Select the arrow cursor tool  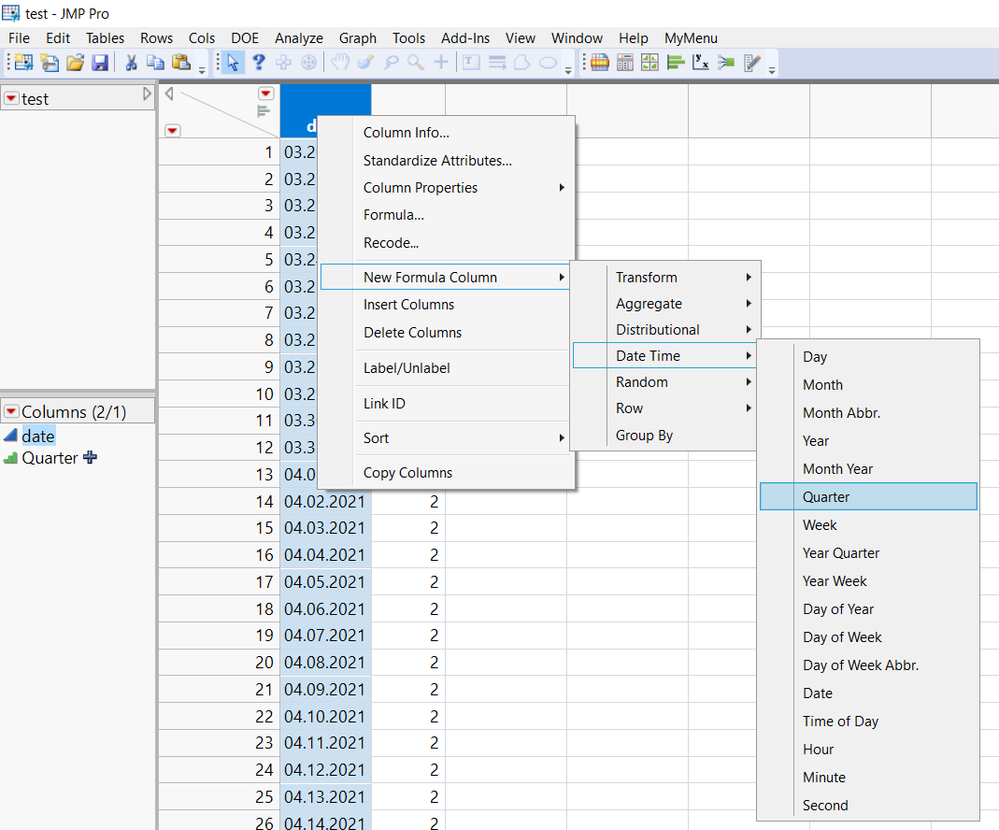232,63
